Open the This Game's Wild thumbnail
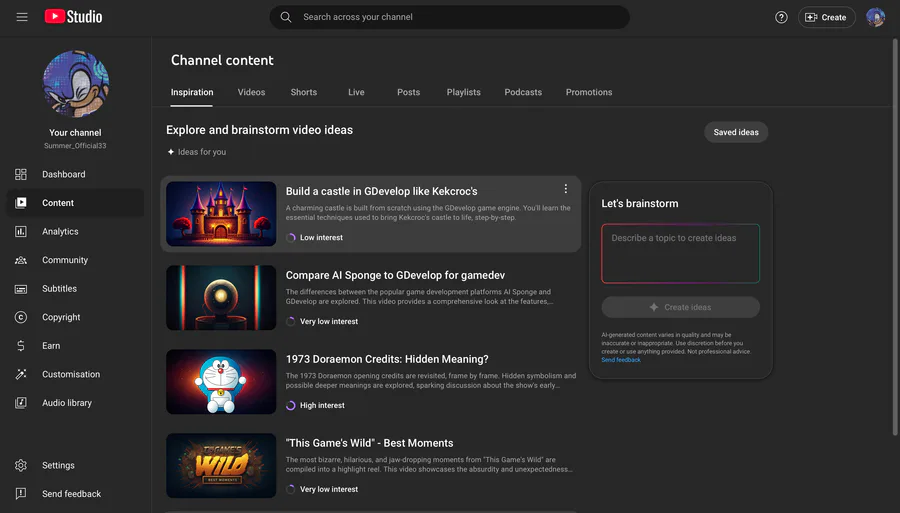This screenshot has height=513, width=900. point(221,465)
